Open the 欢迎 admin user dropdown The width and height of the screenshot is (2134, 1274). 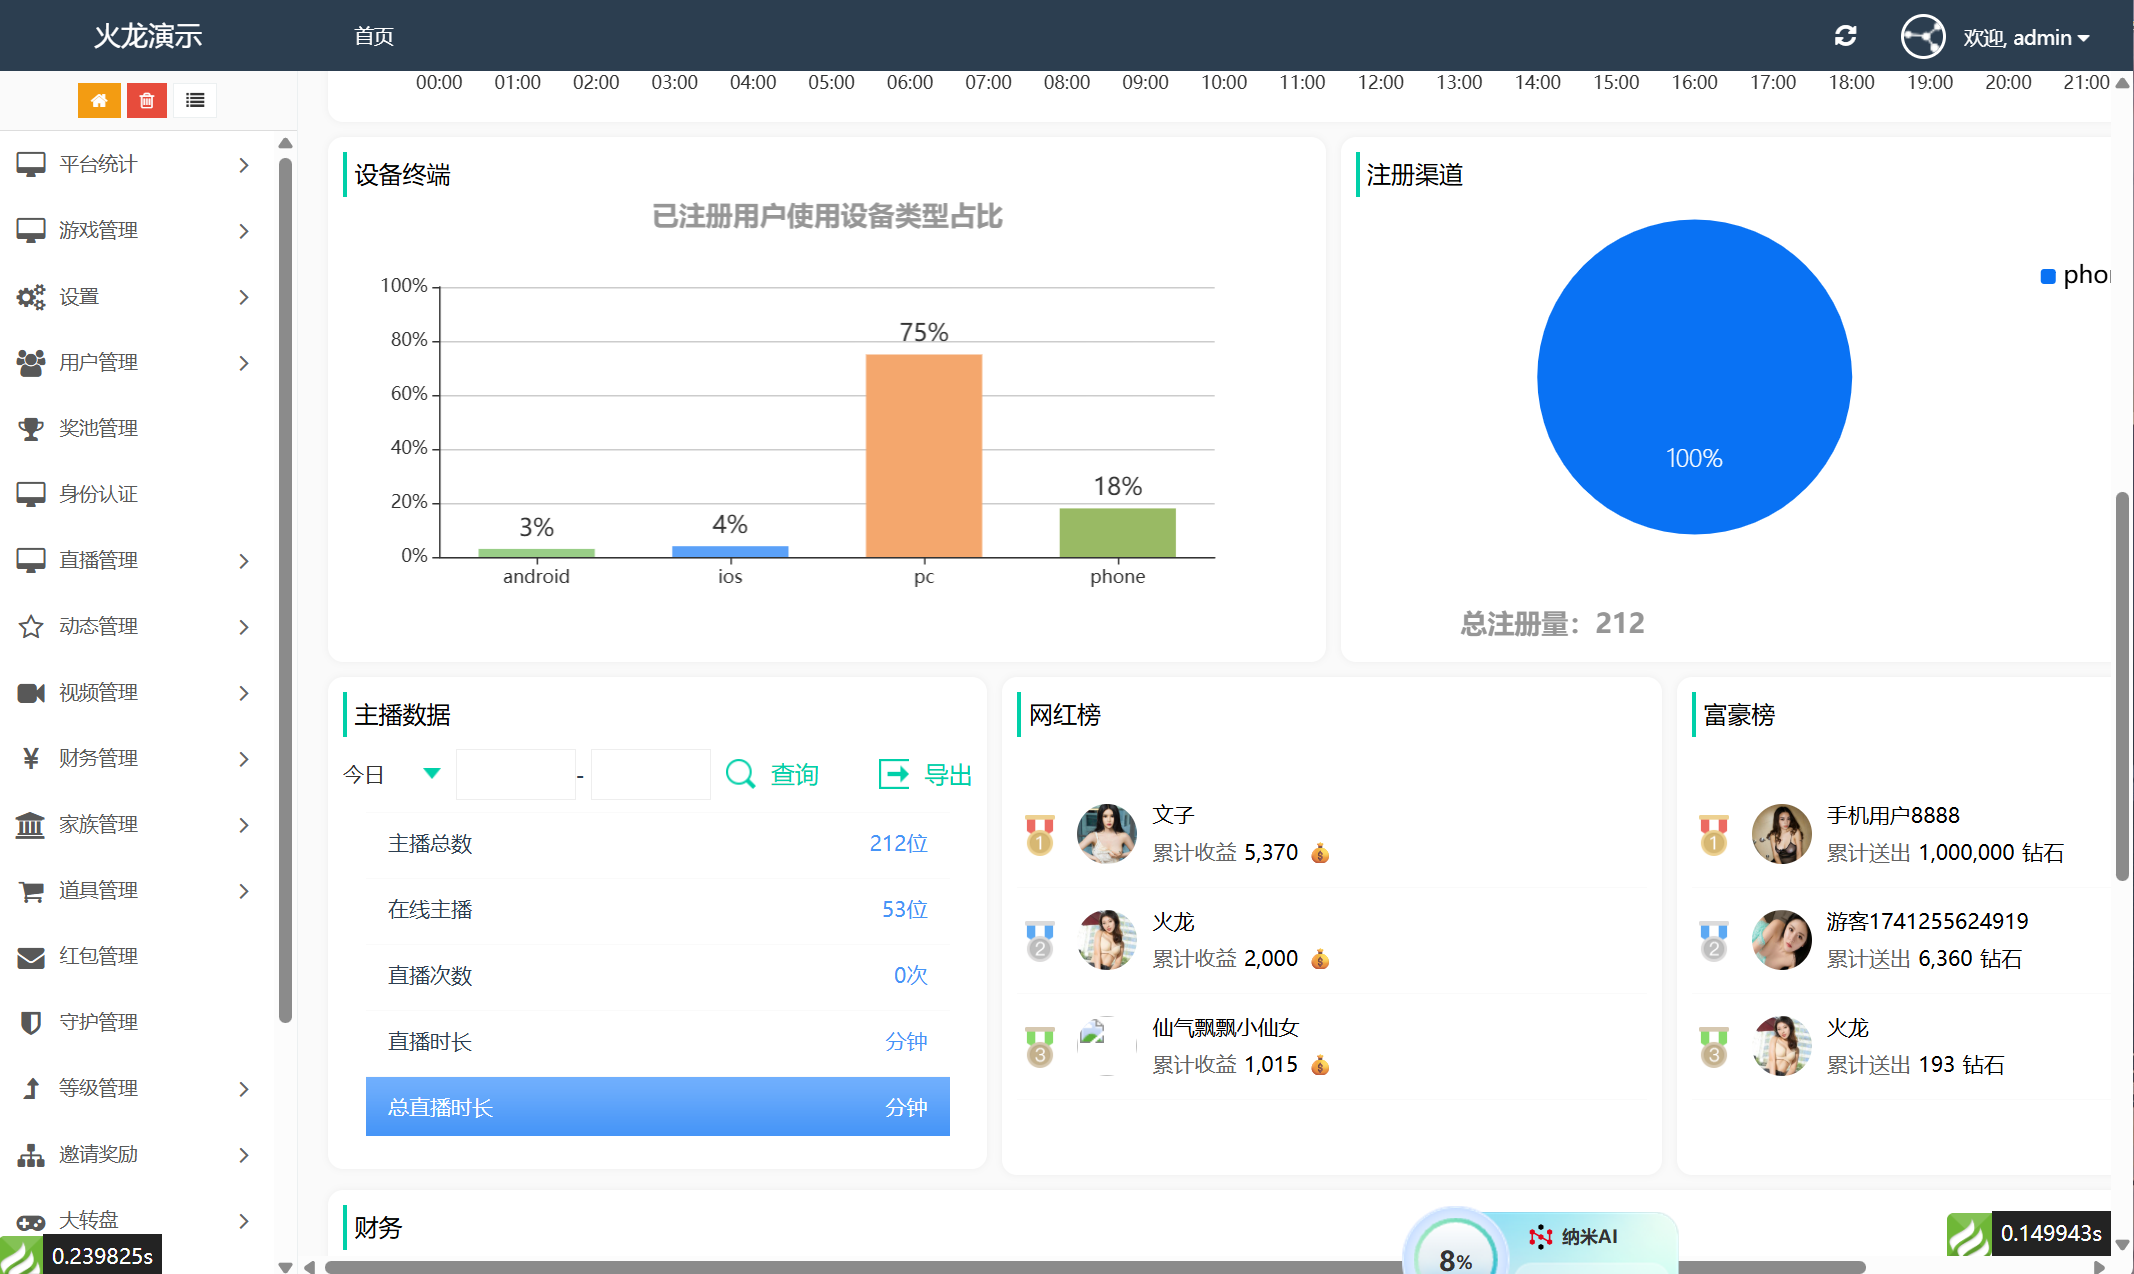pyautogui.click(x=2026, y=38)
